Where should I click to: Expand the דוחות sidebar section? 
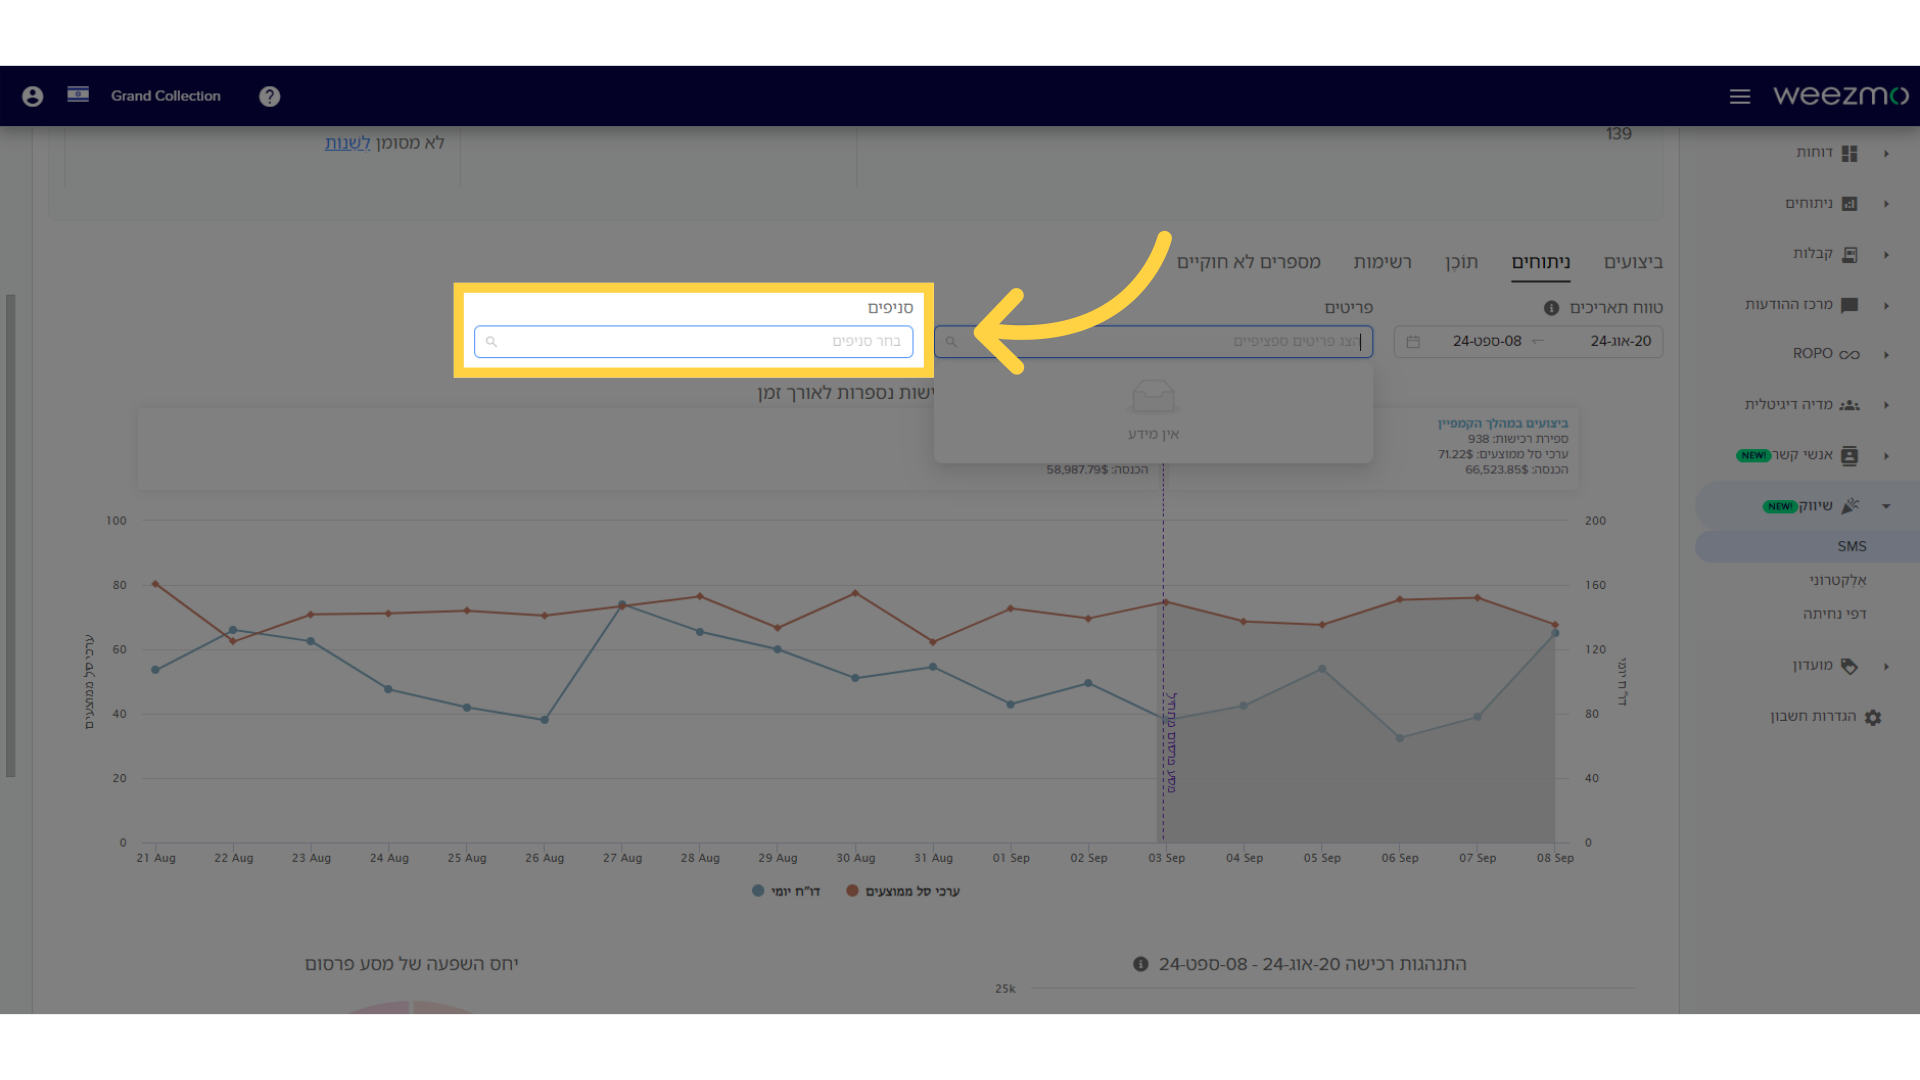point(1886,153)
